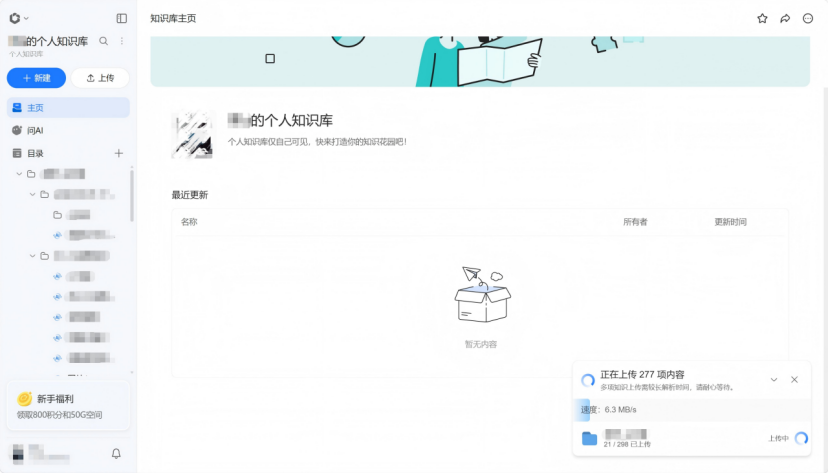Click upload spinner next to 正在上传

pos(588,380)
